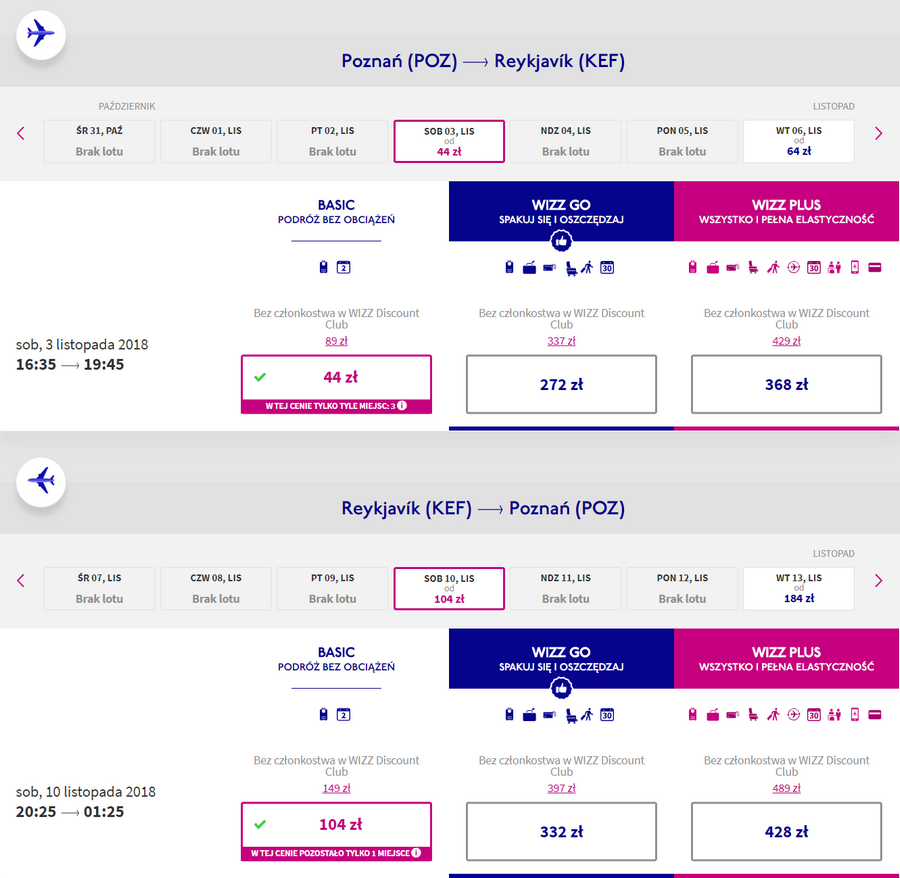Choose return WIZZ GO fare 332 zł
Screen dimensions: 900x878
point(561,831)
